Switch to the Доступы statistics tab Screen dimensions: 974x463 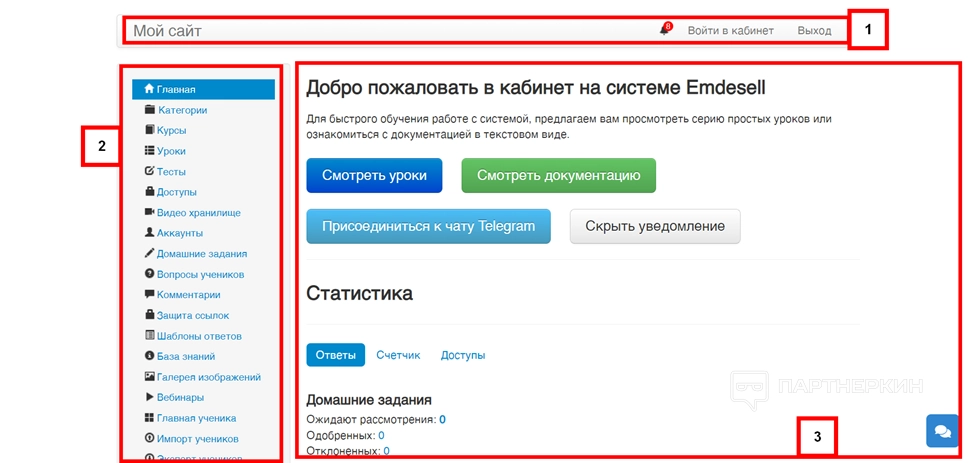point(463,355)
